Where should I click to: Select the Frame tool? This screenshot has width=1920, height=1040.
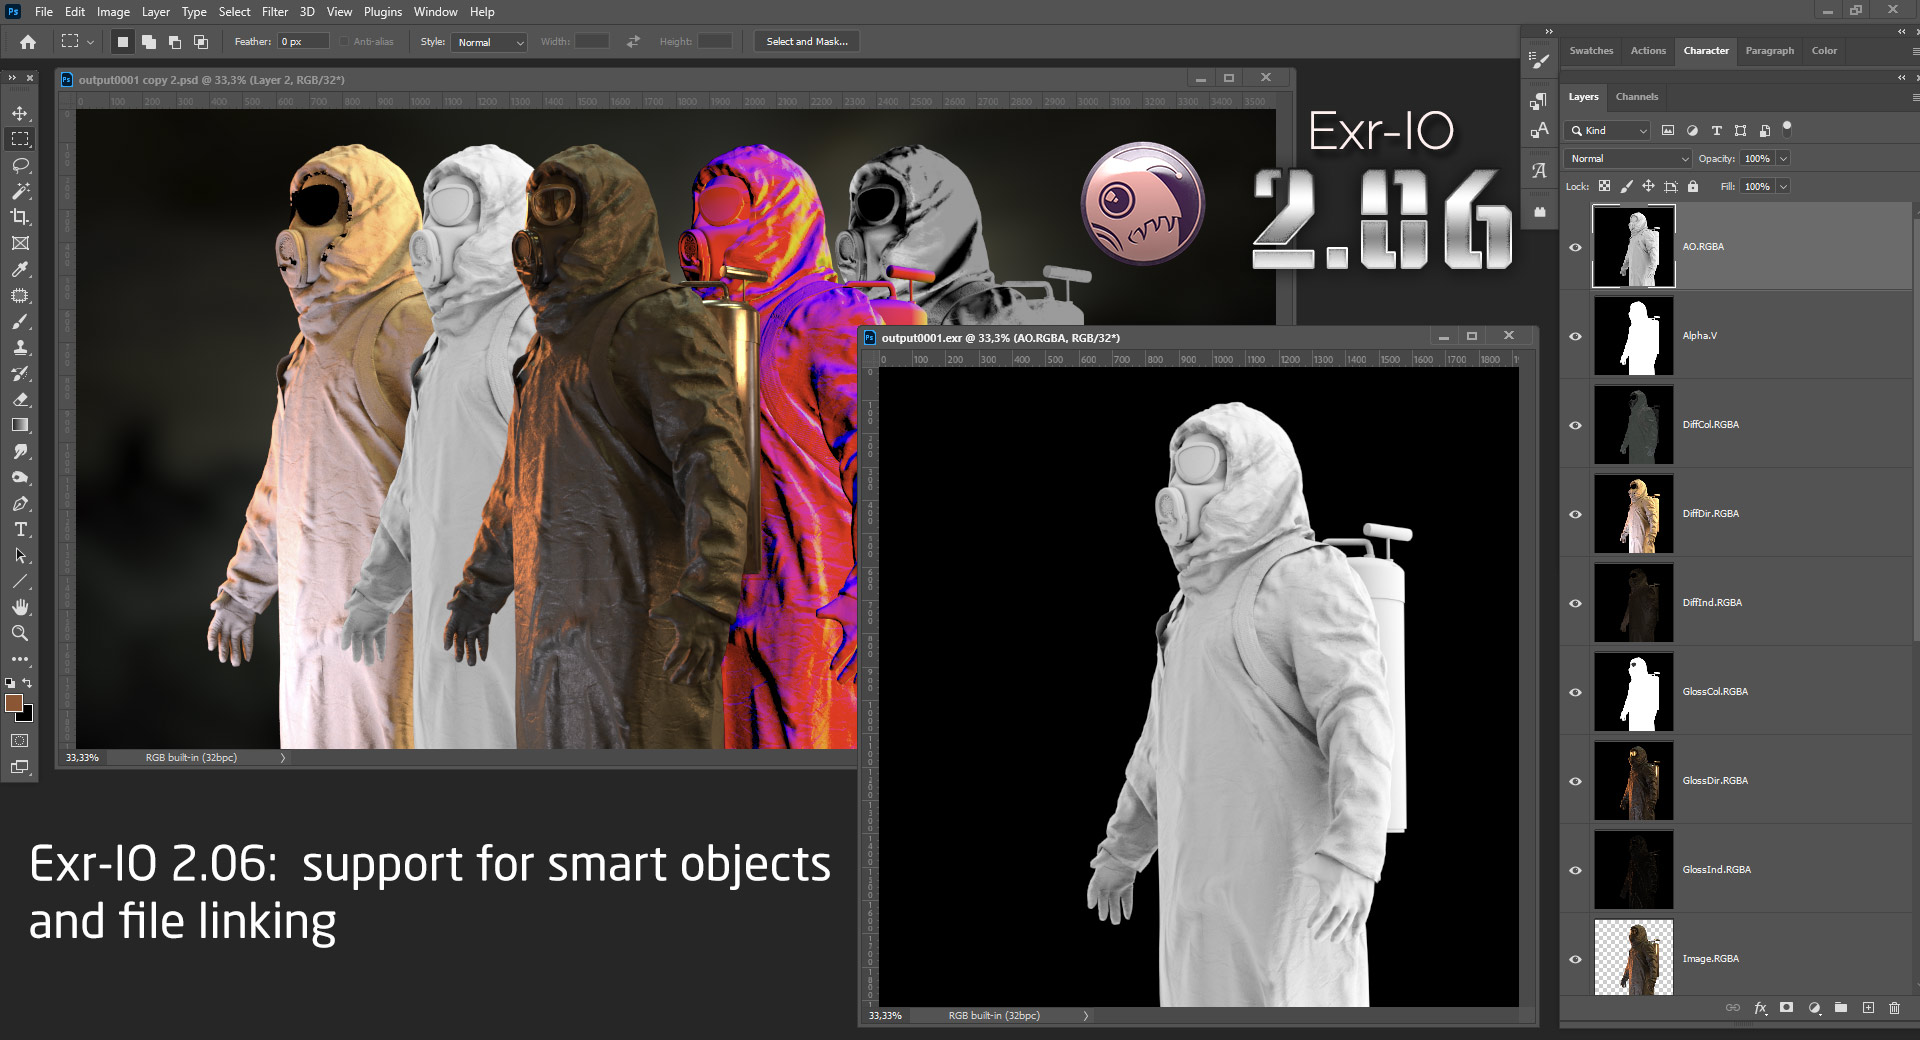[x=20, y=243]
